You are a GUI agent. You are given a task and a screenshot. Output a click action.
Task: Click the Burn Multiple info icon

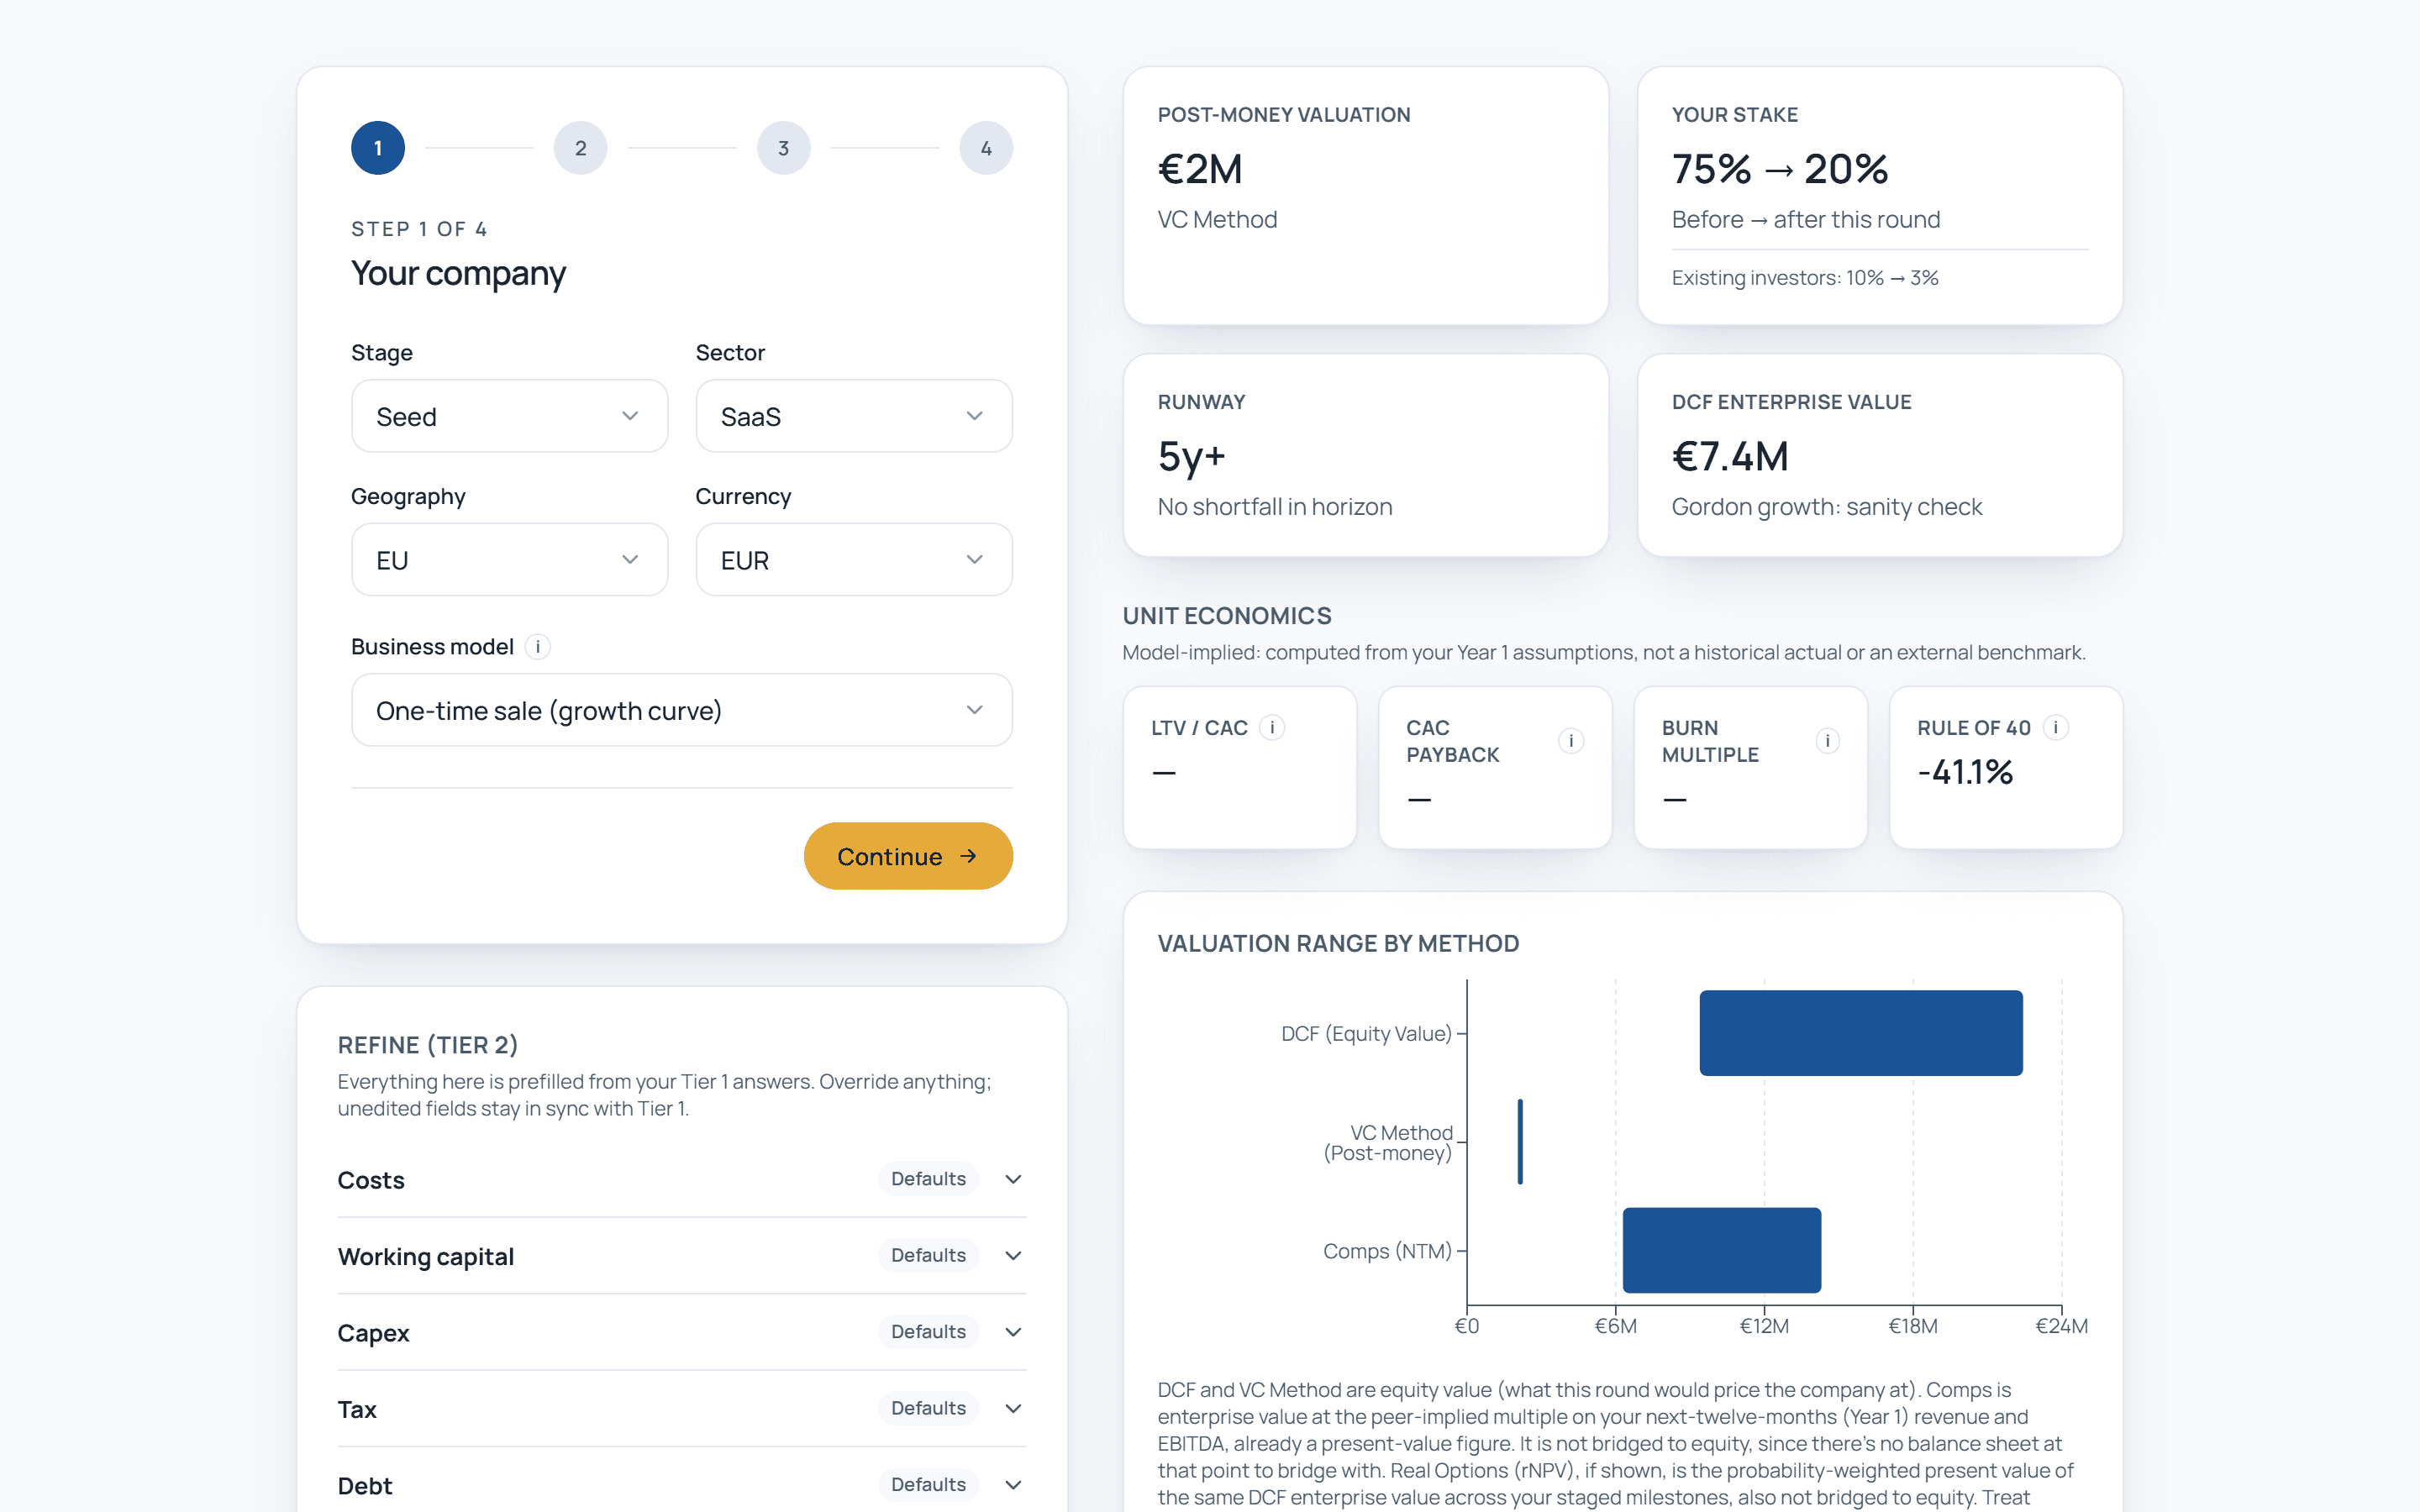[x=1827, y=741]
